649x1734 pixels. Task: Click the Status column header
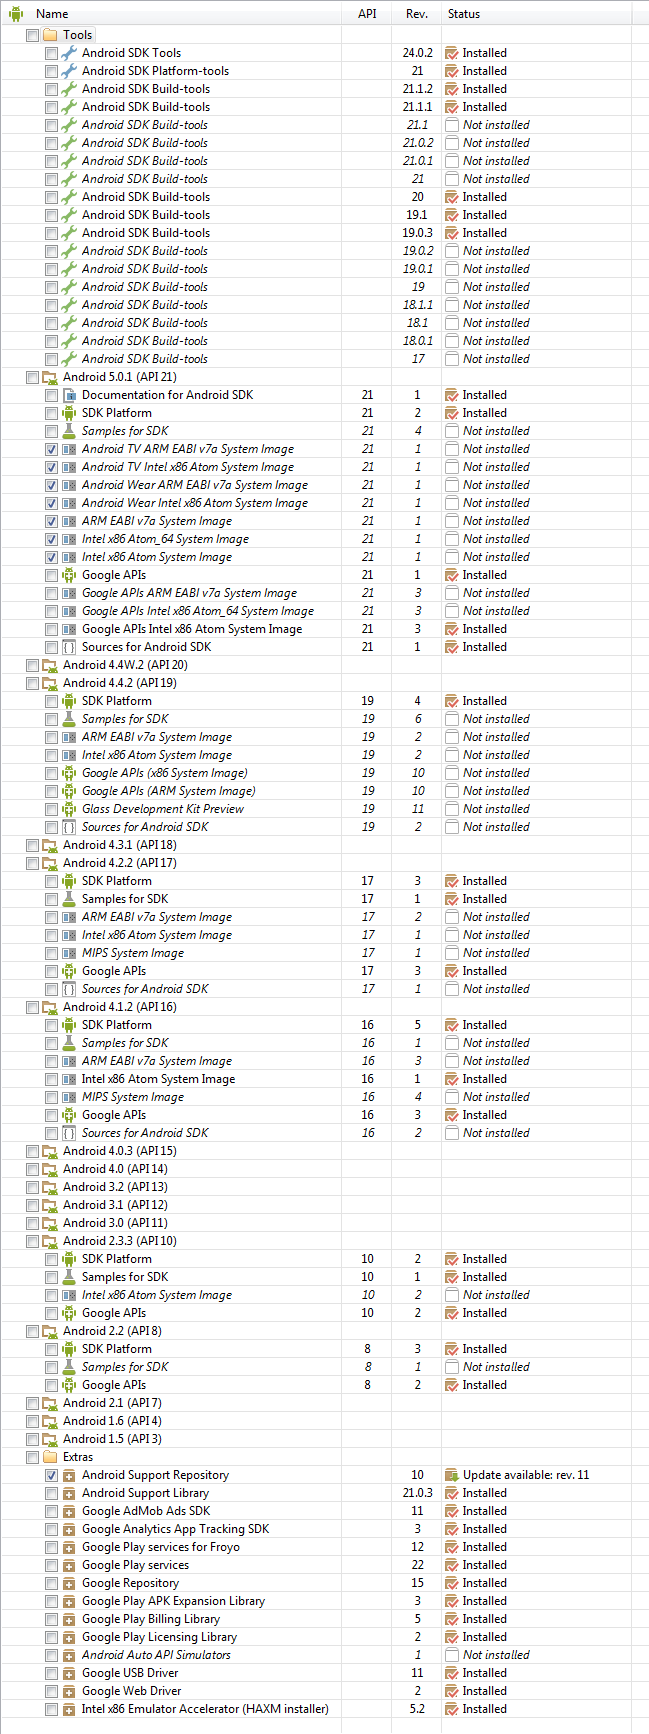coord(464,14)
